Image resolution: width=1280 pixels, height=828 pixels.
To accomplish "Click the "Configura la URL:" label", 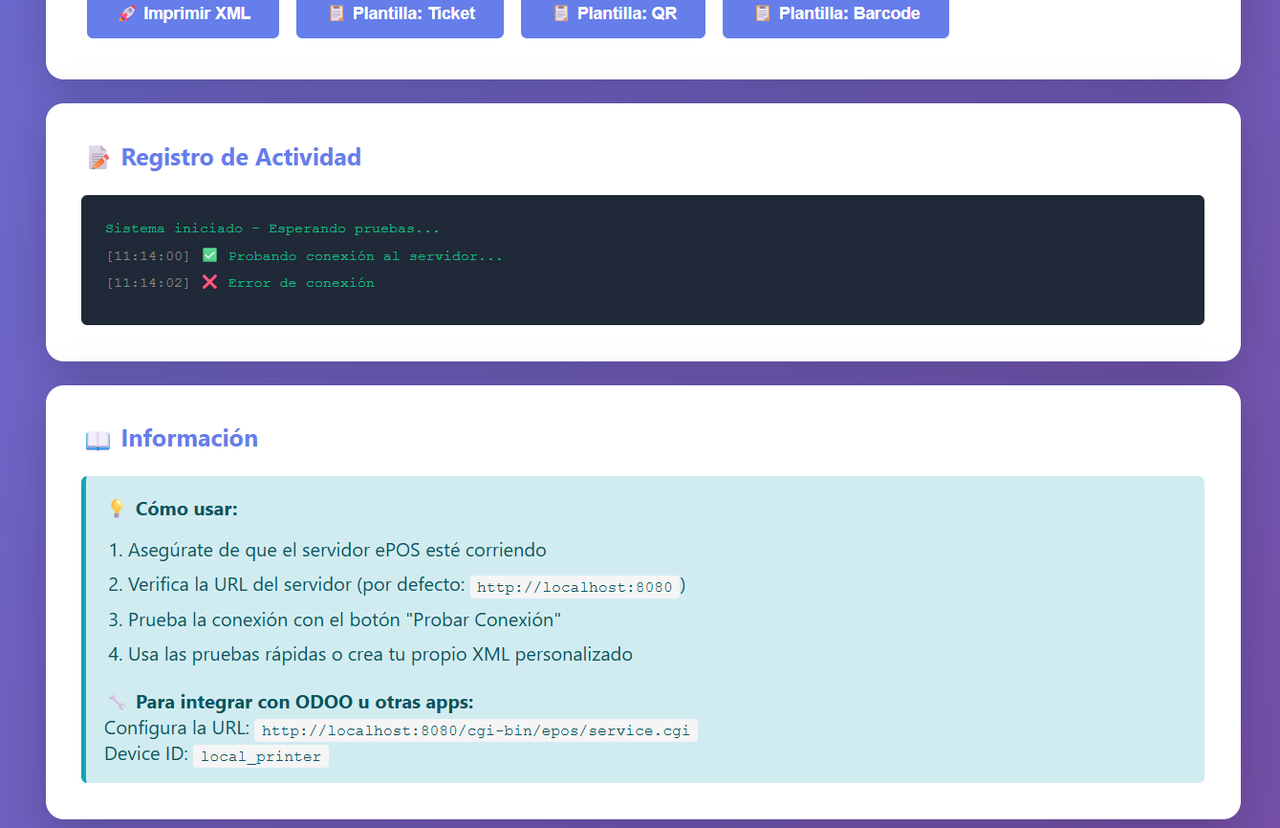I will [177, 728].
